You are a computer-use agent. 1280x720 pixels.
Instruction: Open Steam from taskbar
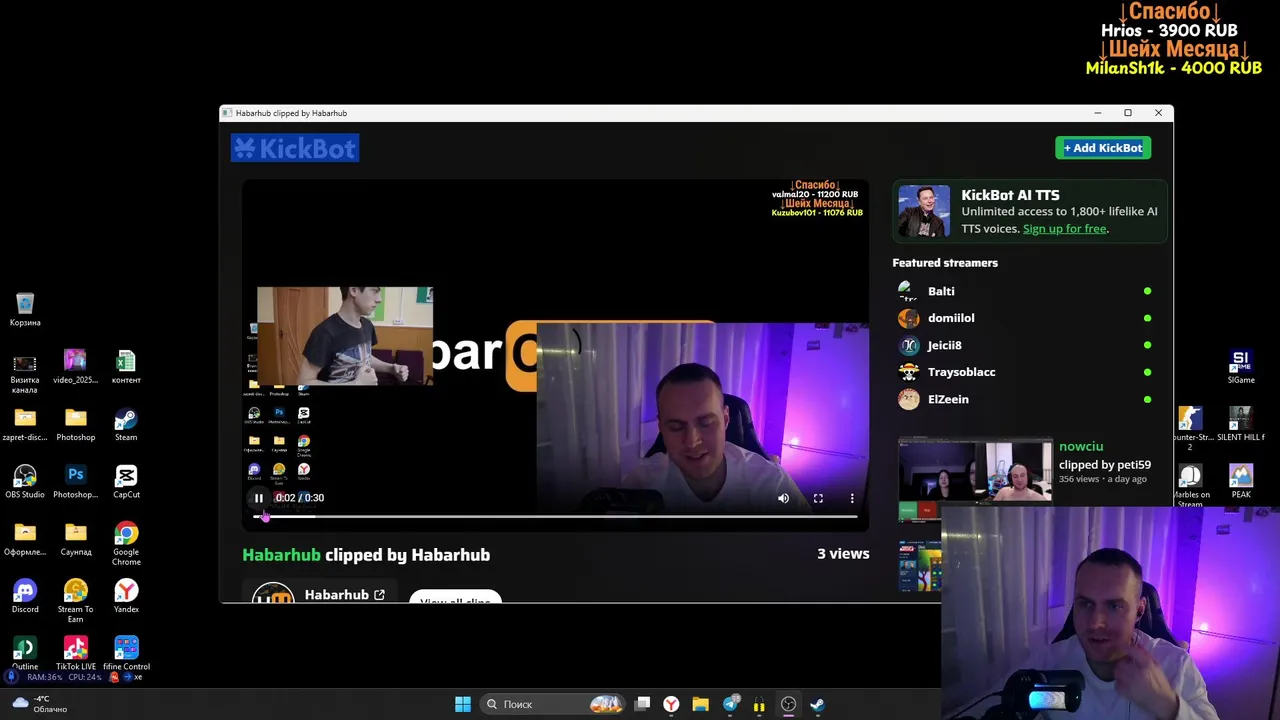click(x=817, y=704)
